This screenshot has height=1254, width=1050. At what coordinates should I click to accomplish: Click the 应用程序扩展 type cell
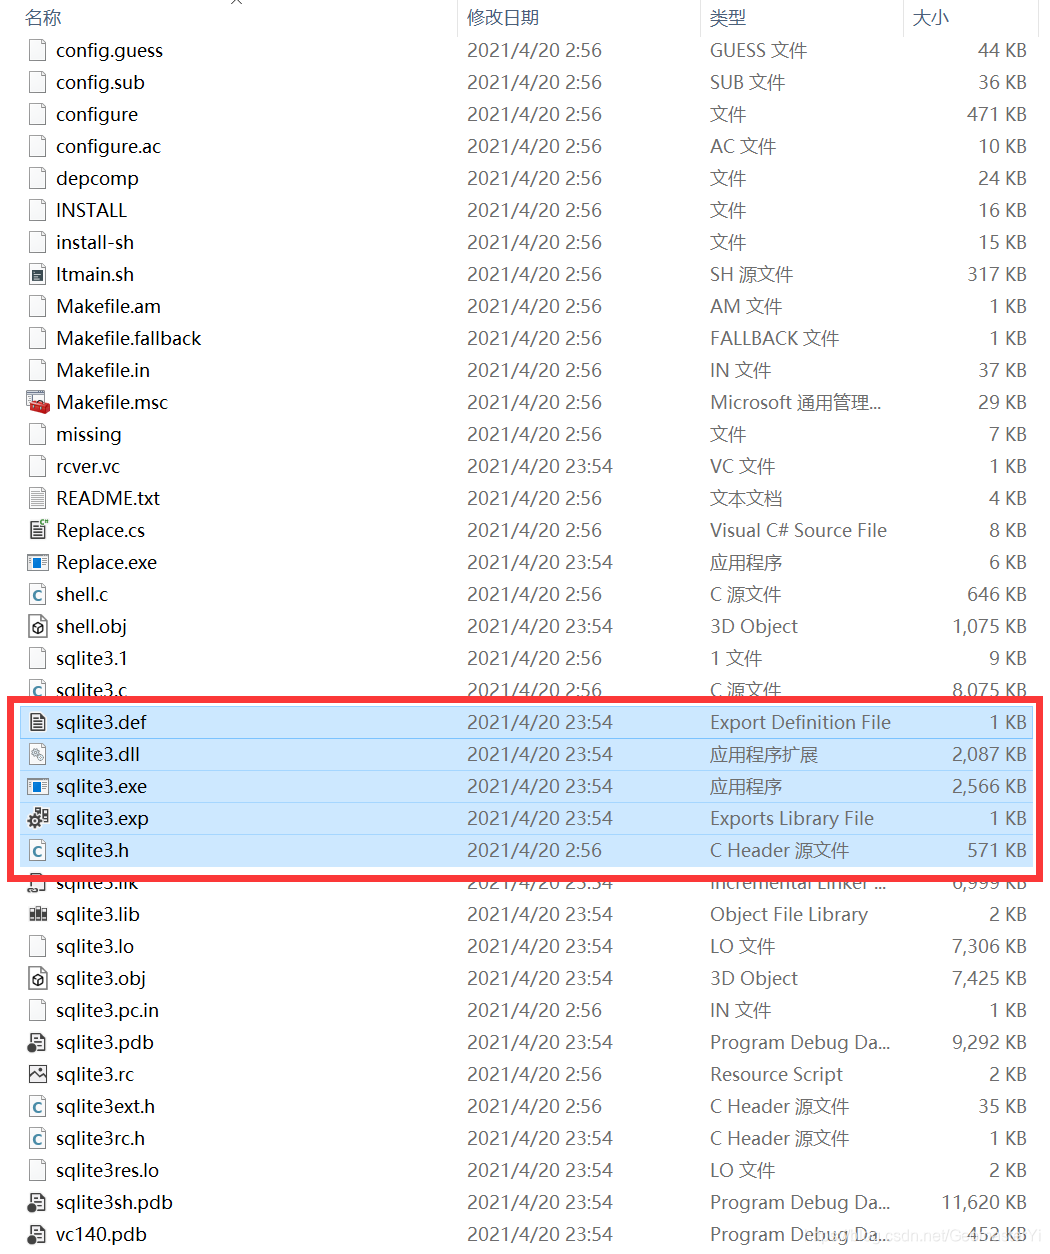click(x=764, y=754)
